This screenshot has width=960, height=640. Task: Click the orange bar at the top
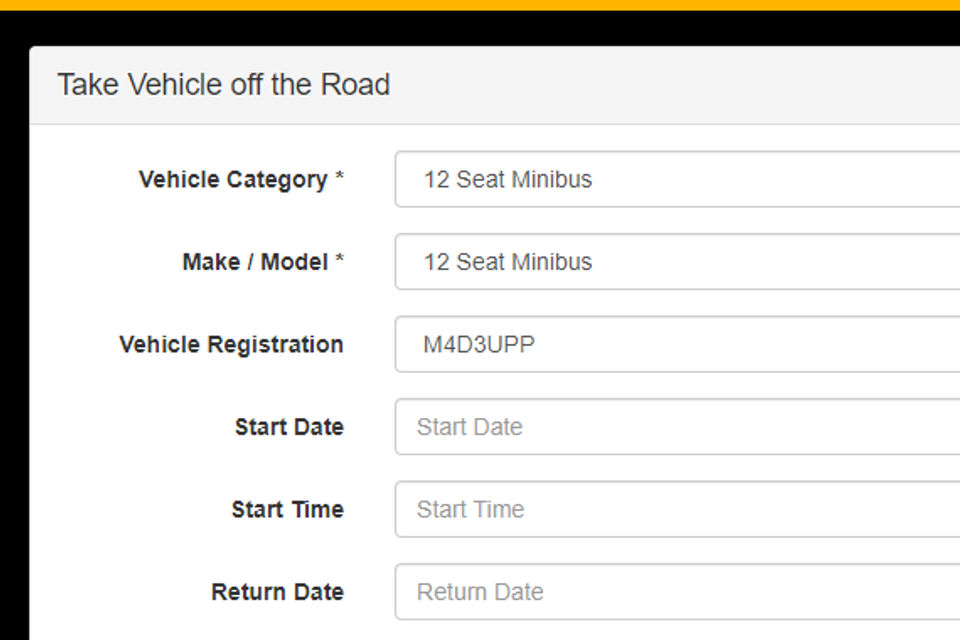(x=480, y=4)
